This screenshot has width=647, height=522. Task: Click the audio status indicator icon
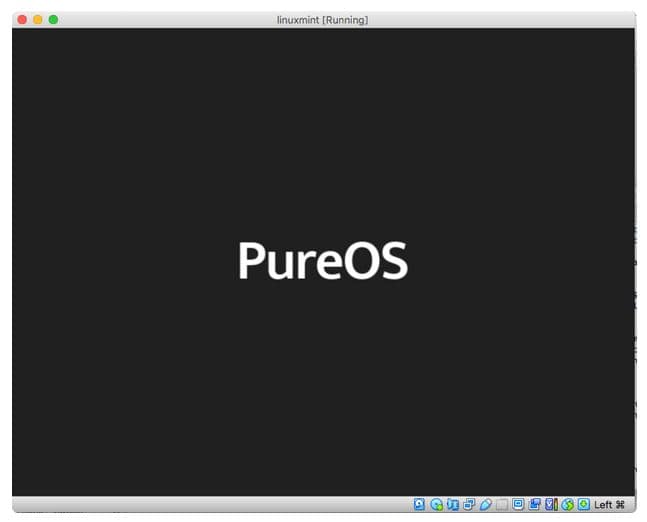click(453, 504)
